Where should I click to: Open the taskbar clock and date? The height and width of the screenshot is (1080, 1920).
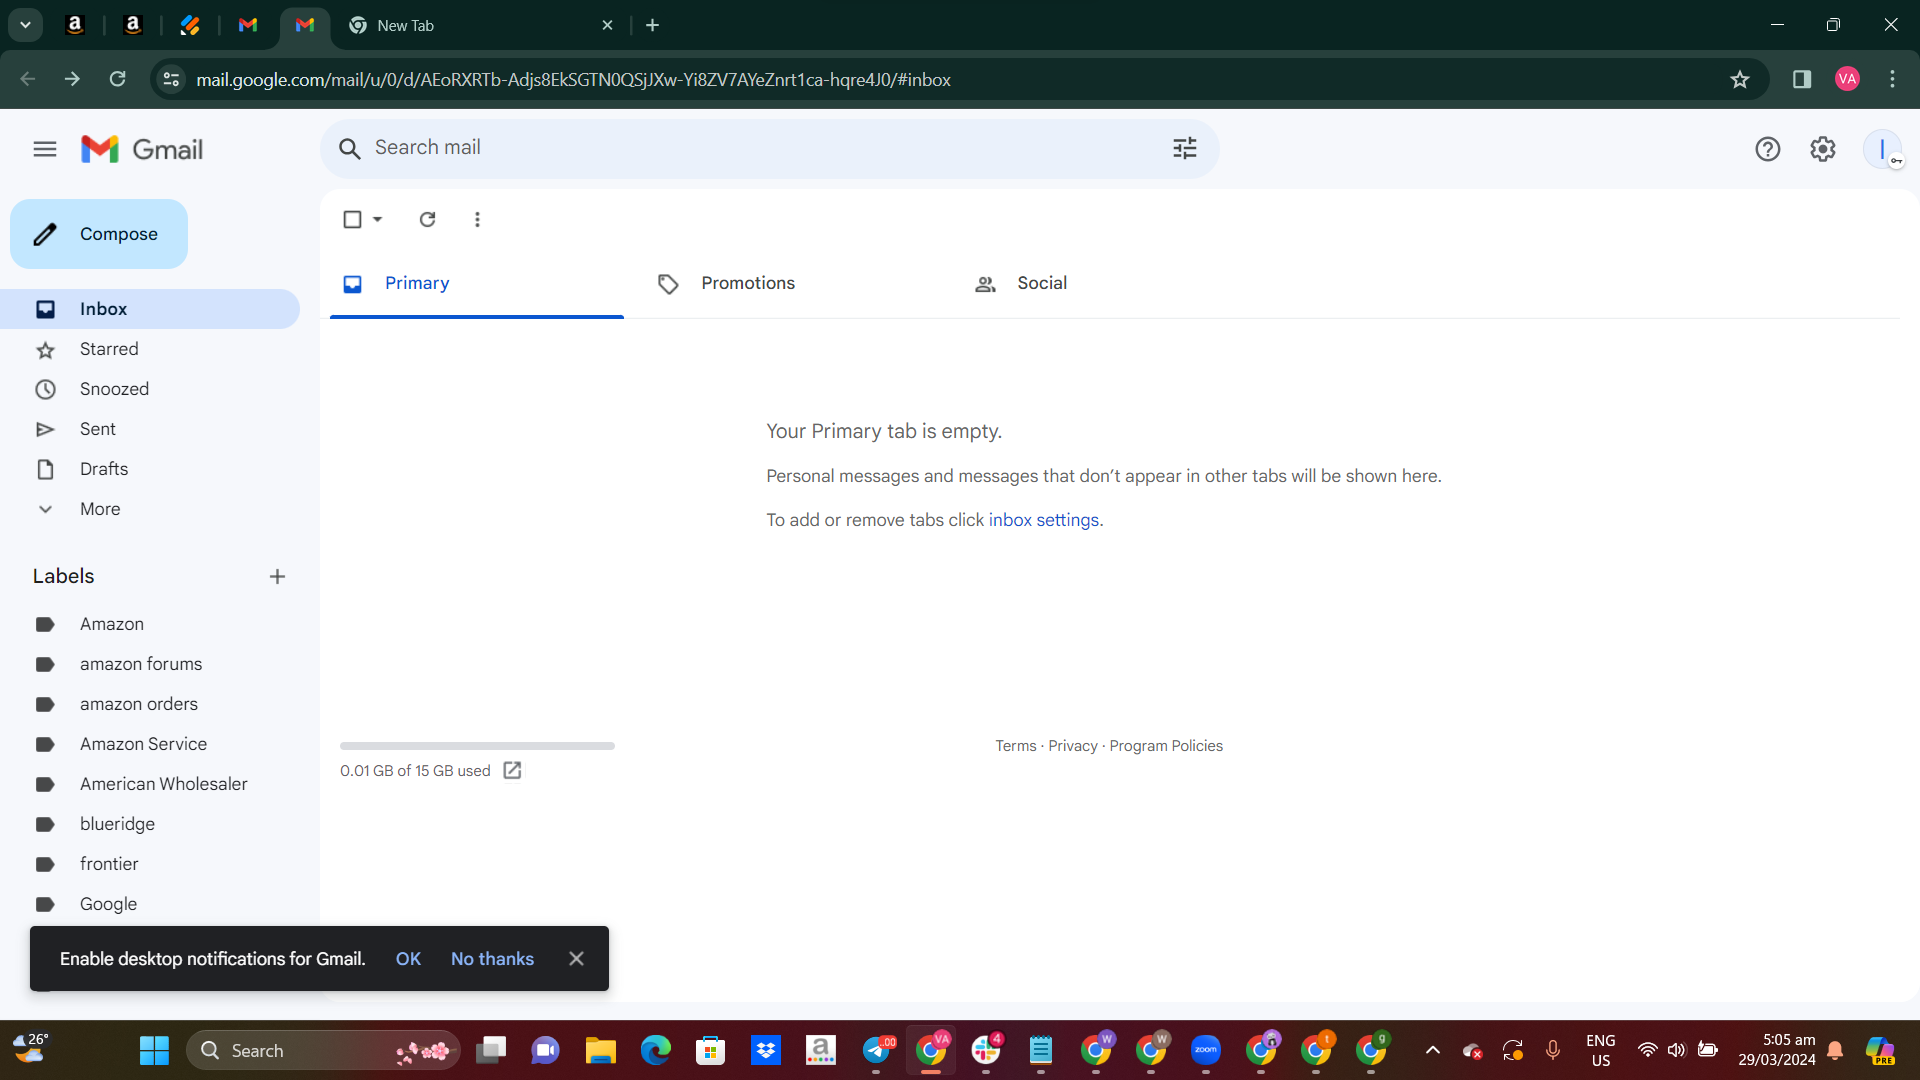tap(1777, 1050)
